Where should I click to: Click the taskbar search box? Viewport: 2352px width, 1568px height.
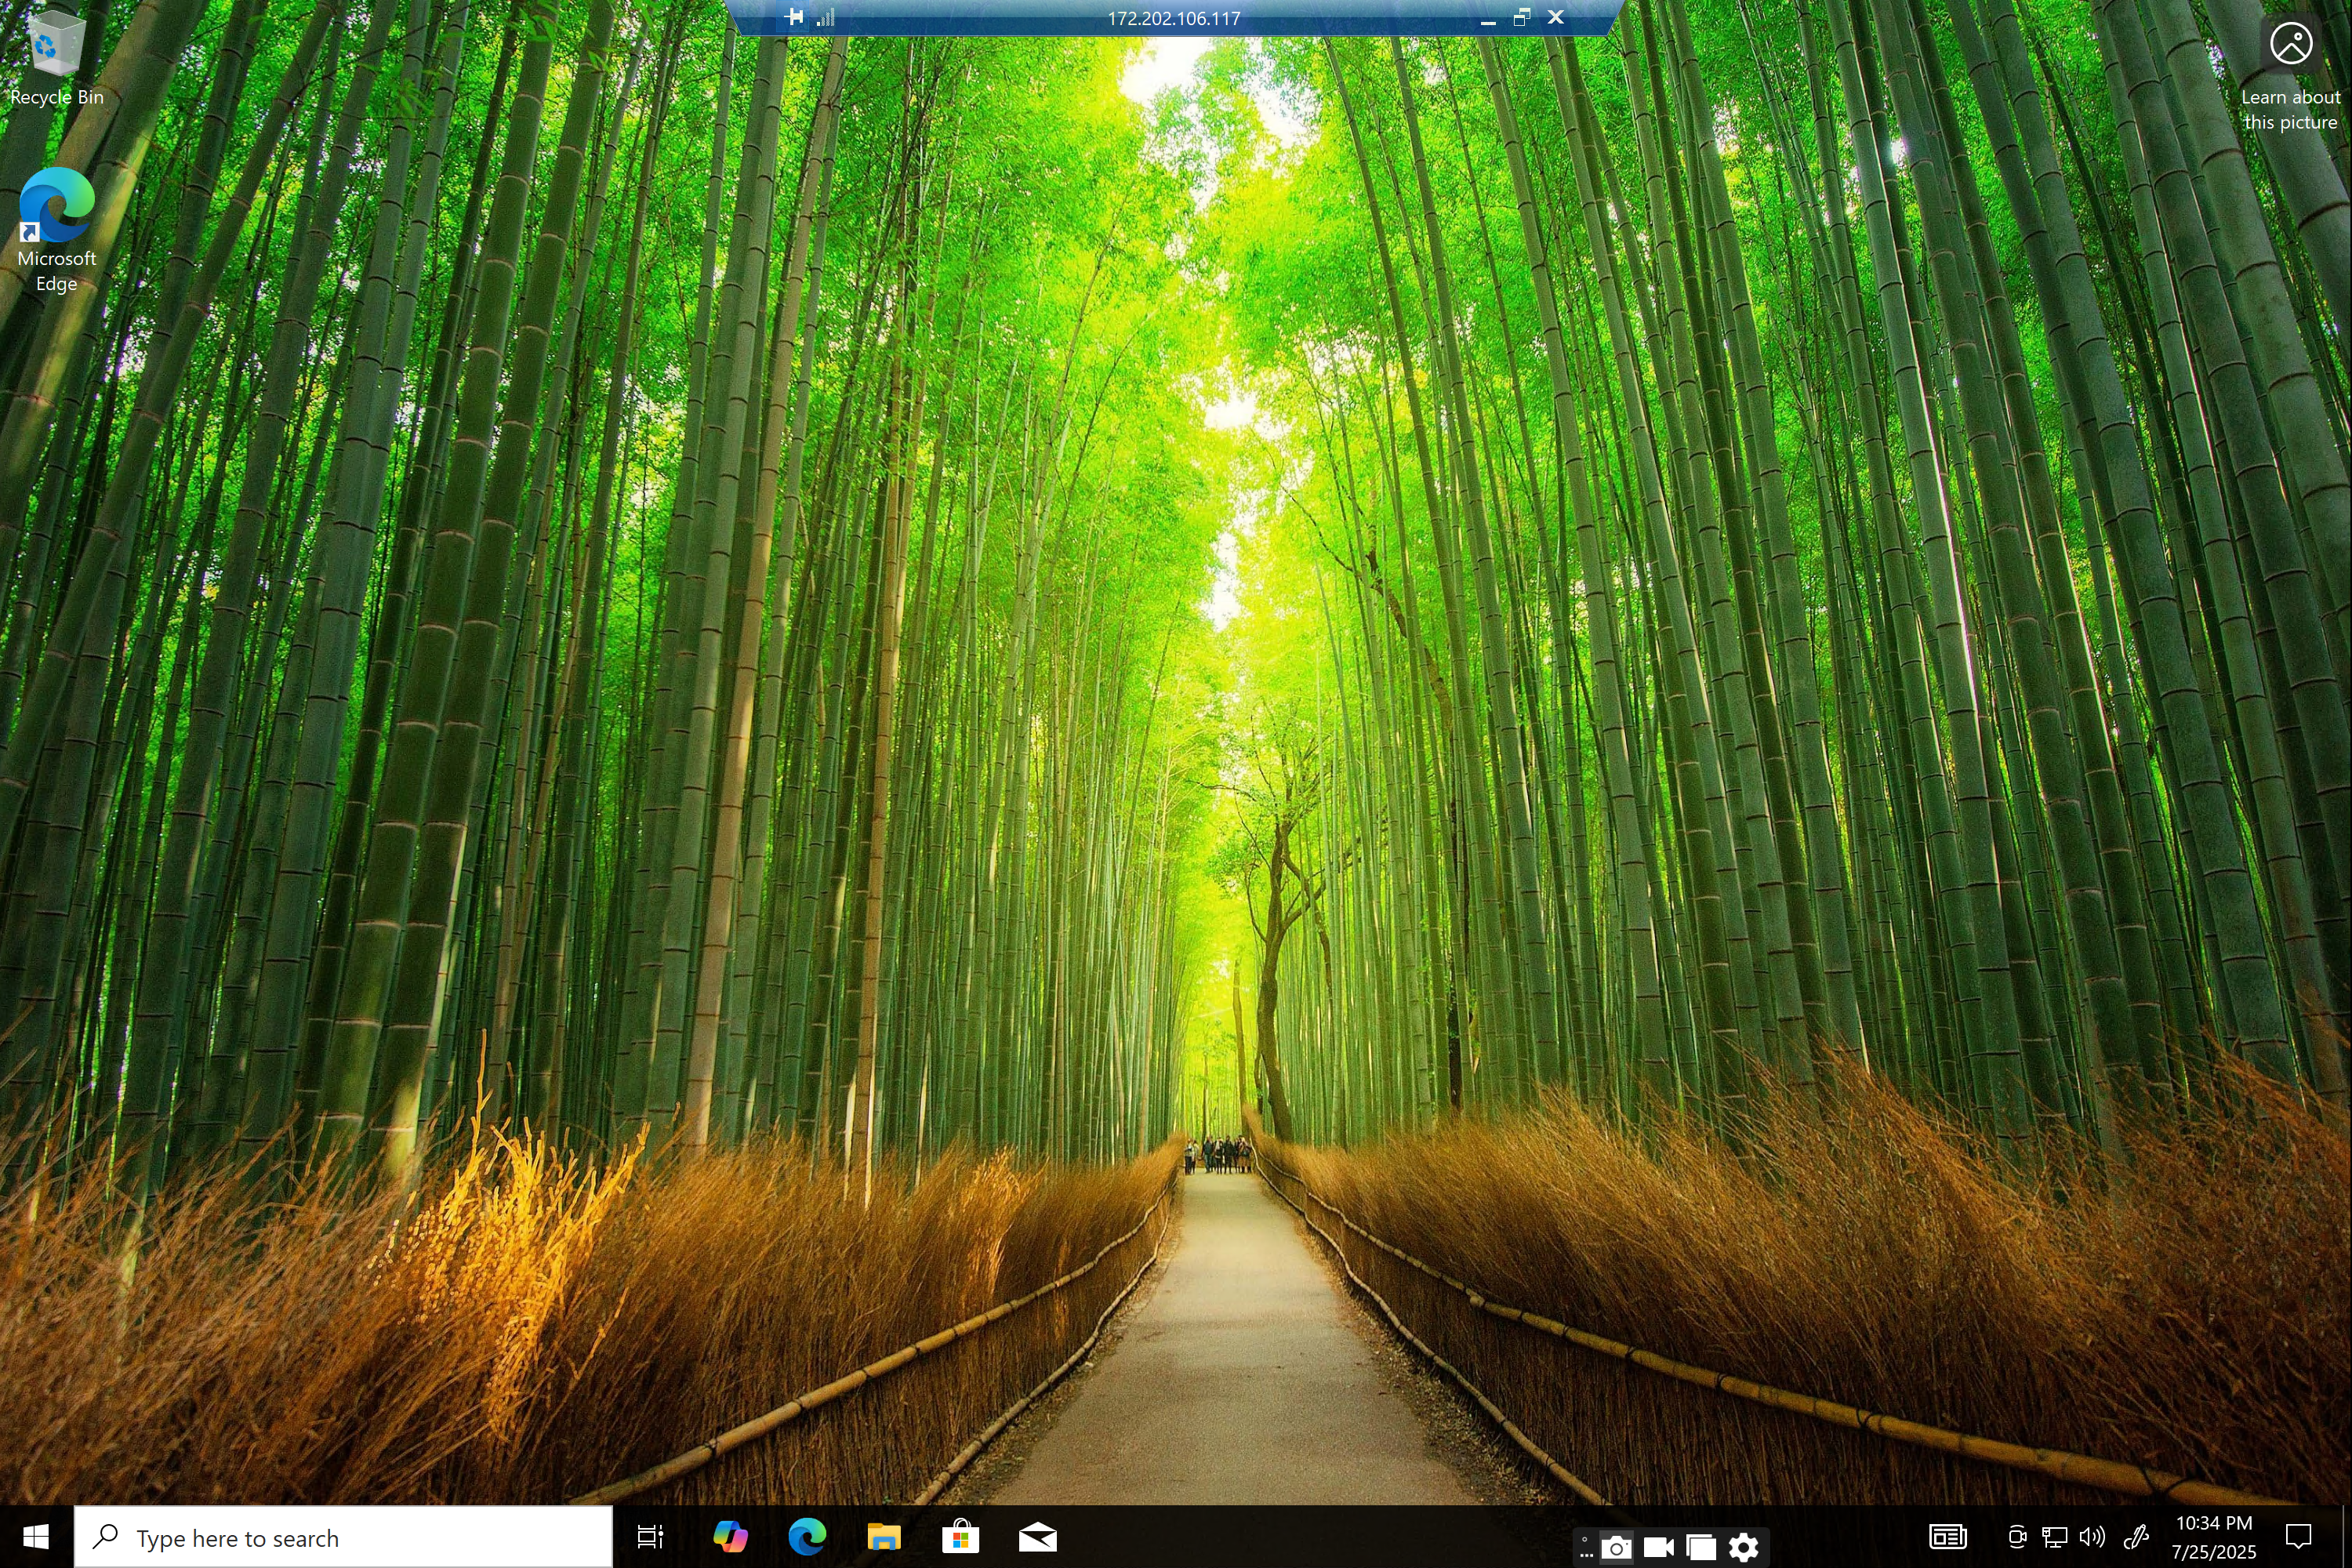coord(343,1537)
